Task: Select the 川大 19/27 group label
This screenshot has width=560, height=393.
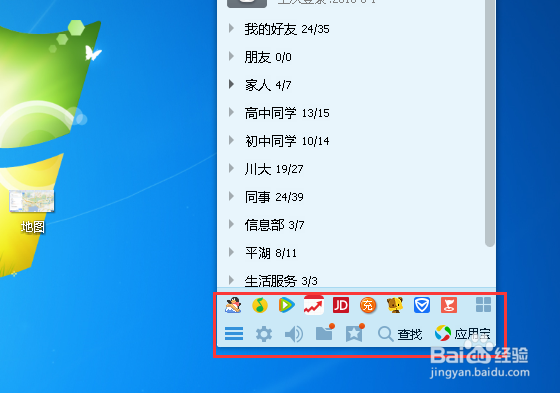Action: (x=274, y=169)
